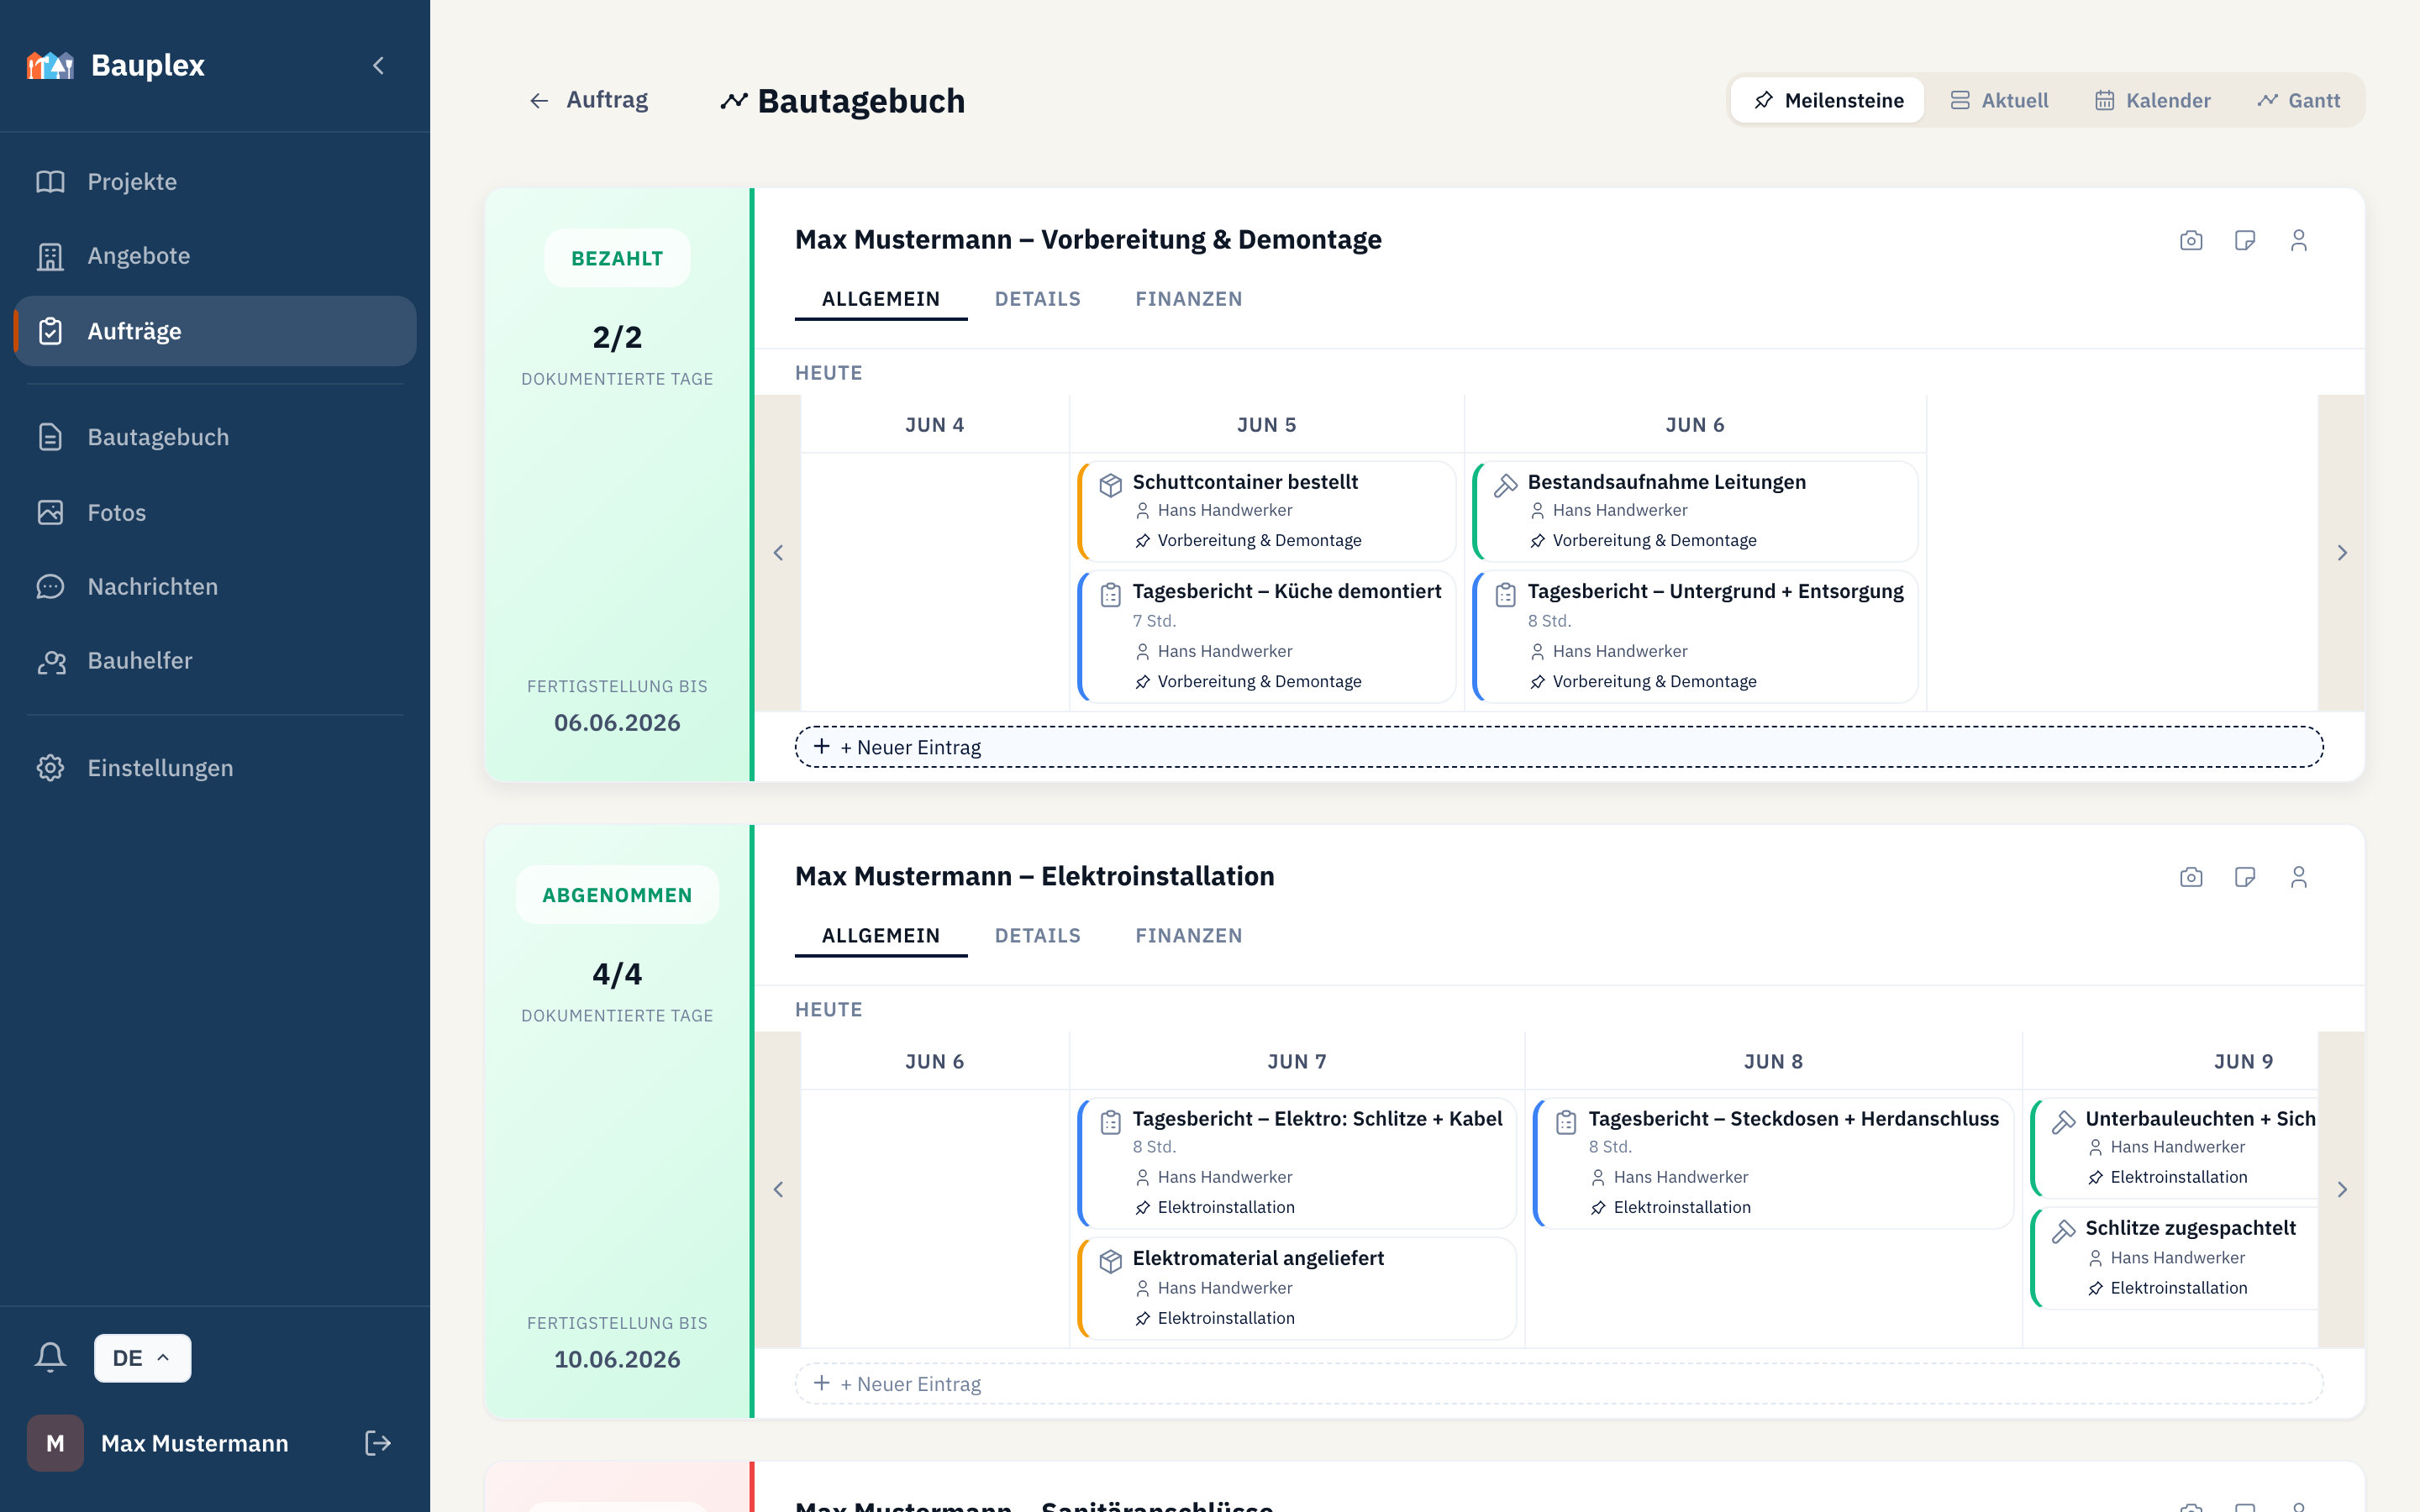Go back to Auftrag

[x=588, y=100]
